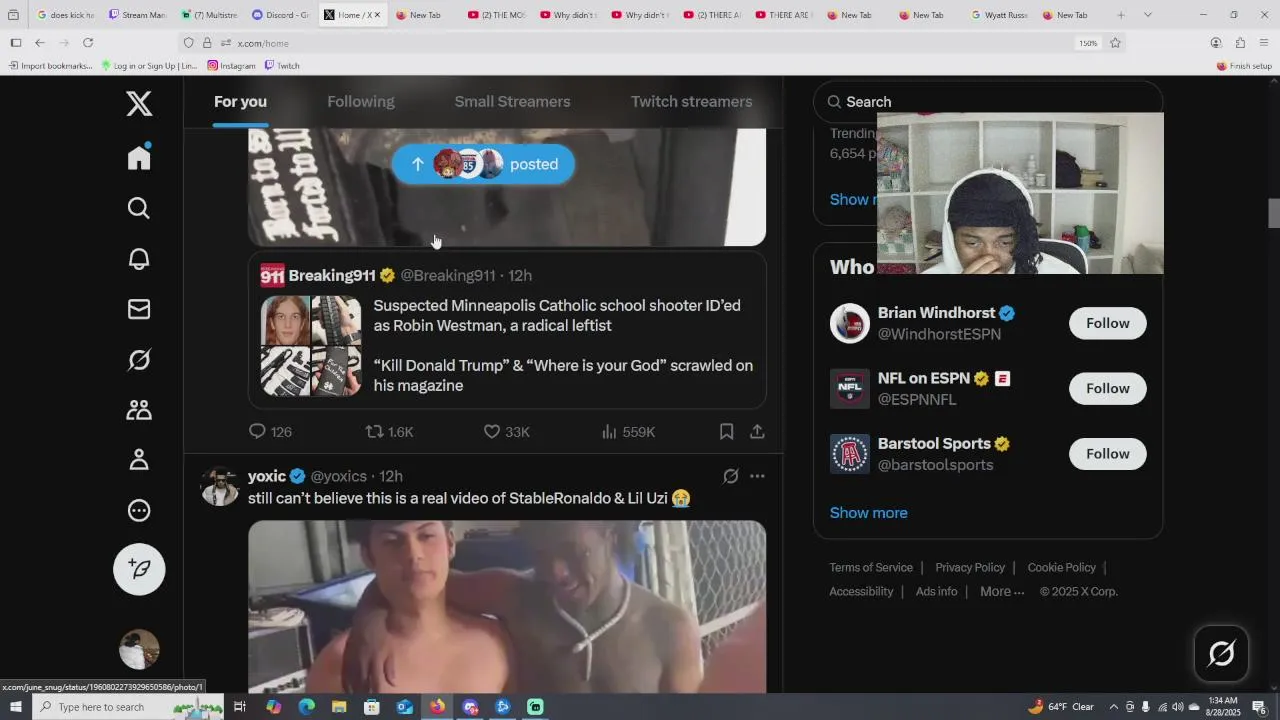1280x720 pixels.
Task: Follow Brian Windhorst
Action: [x=1107, y=323]
